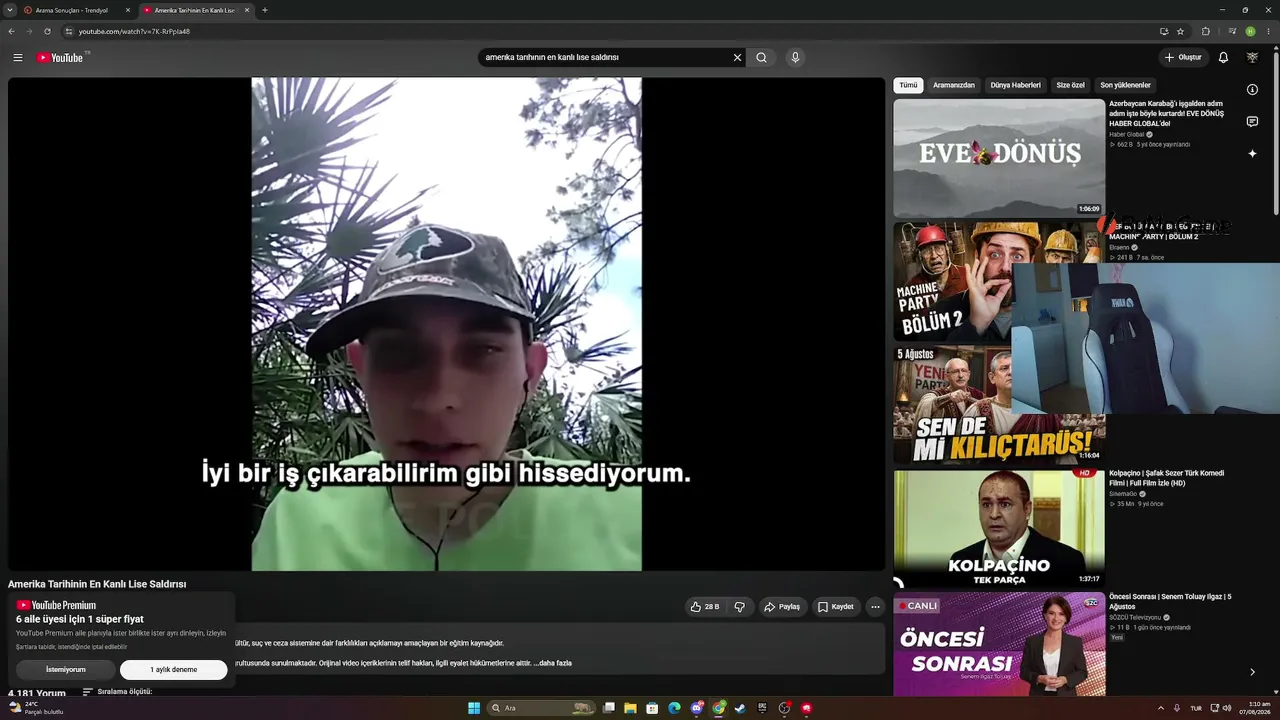The width and height of the screenshot is (1280, 720).
Task: Click the video player to pause
Action: [446, 324]
